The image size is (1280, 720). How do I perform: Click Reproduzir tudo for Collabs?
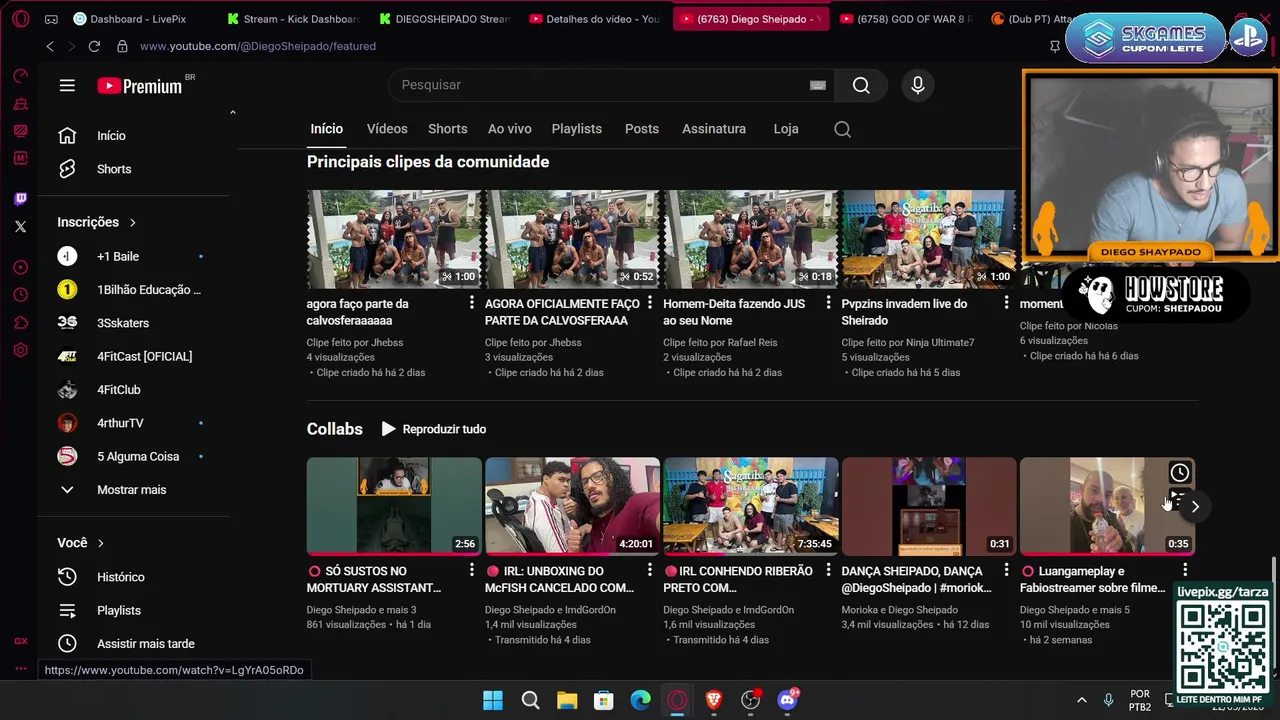click(434, 429)
